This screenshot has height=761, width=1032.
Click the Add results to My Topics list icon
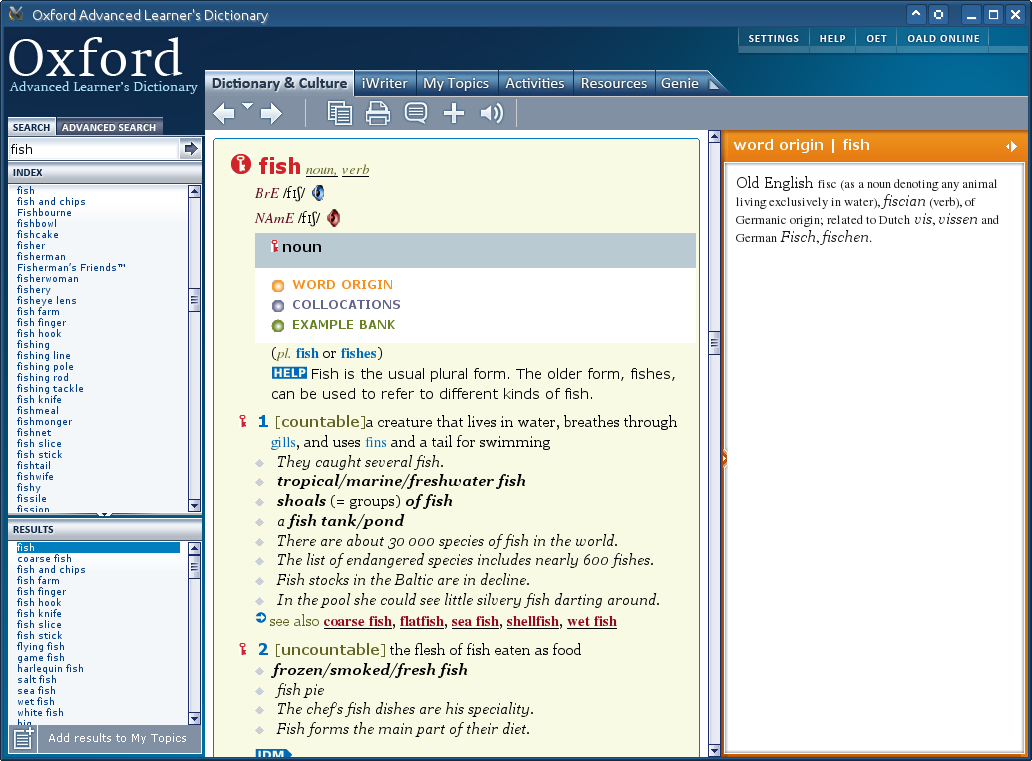(x=24, y=739)
